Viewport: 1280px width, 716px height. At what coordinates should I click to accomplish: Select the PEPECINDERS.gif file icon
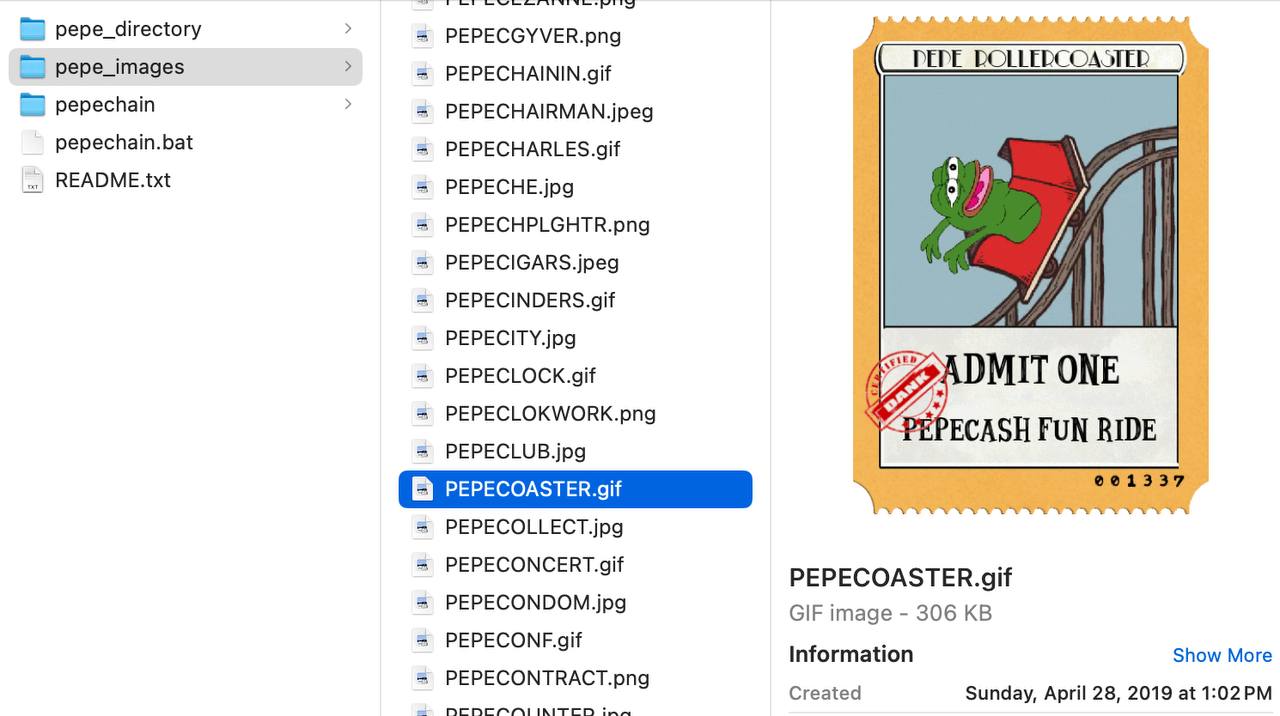(423, 300)
